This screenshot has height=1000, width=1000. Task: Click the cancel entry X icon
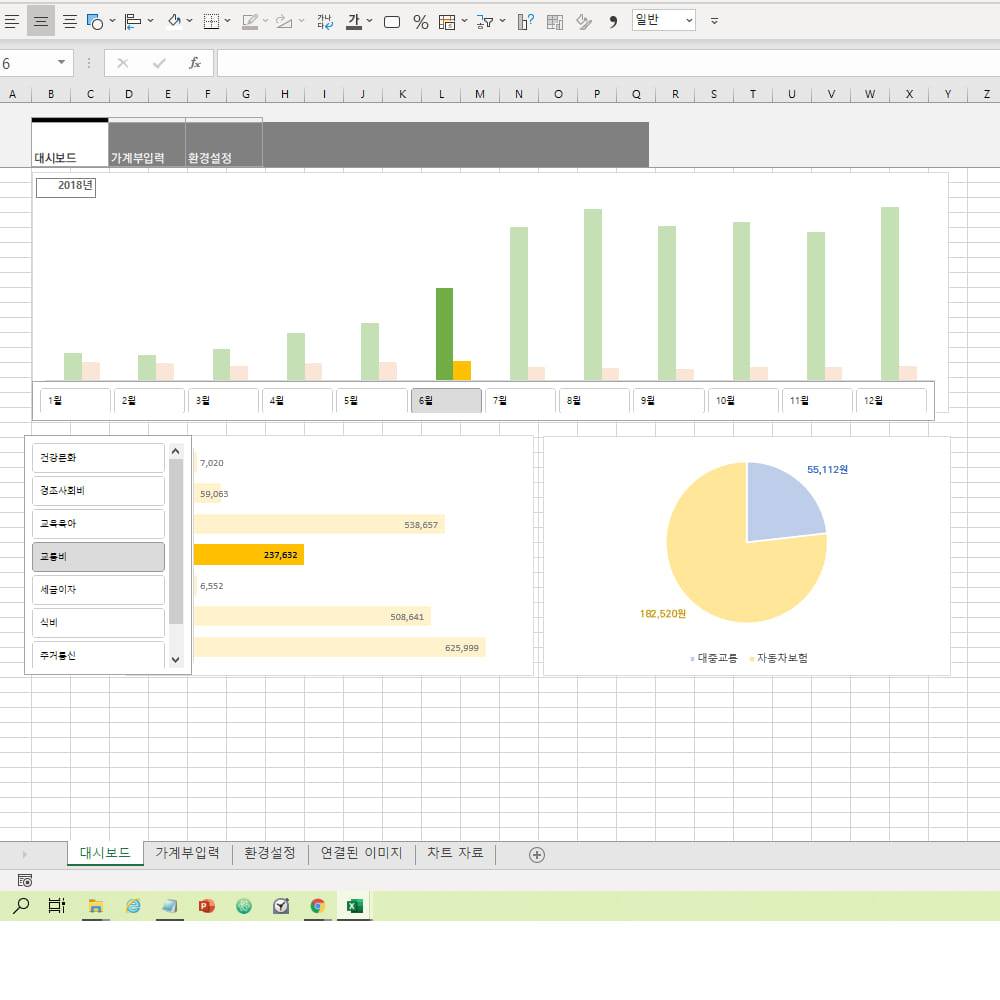(x=122, y=63)
